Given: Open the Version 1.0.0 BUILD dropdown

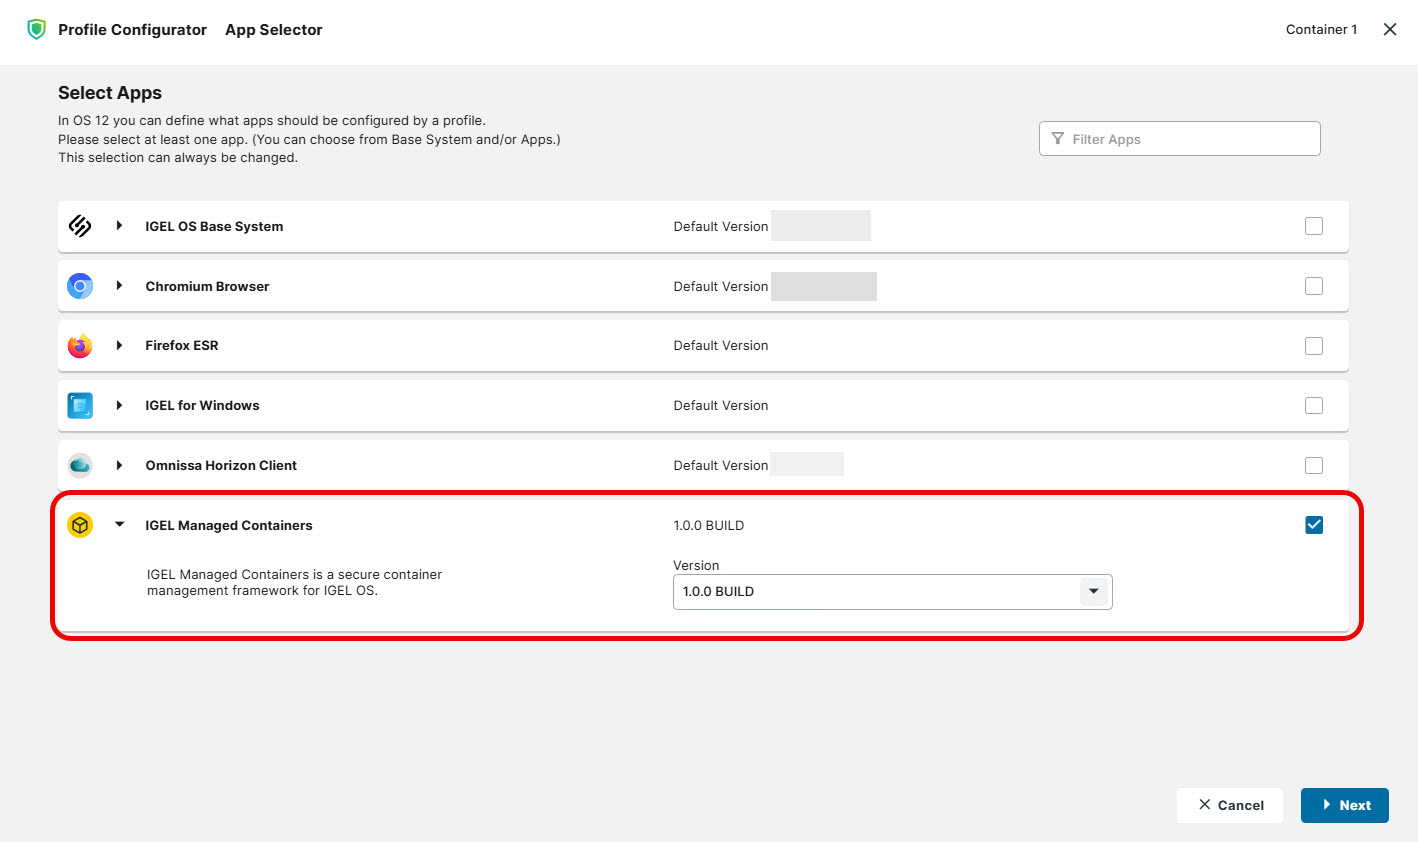Looking at the screenshot, I should pyautogui.click(x=892, y=591).
